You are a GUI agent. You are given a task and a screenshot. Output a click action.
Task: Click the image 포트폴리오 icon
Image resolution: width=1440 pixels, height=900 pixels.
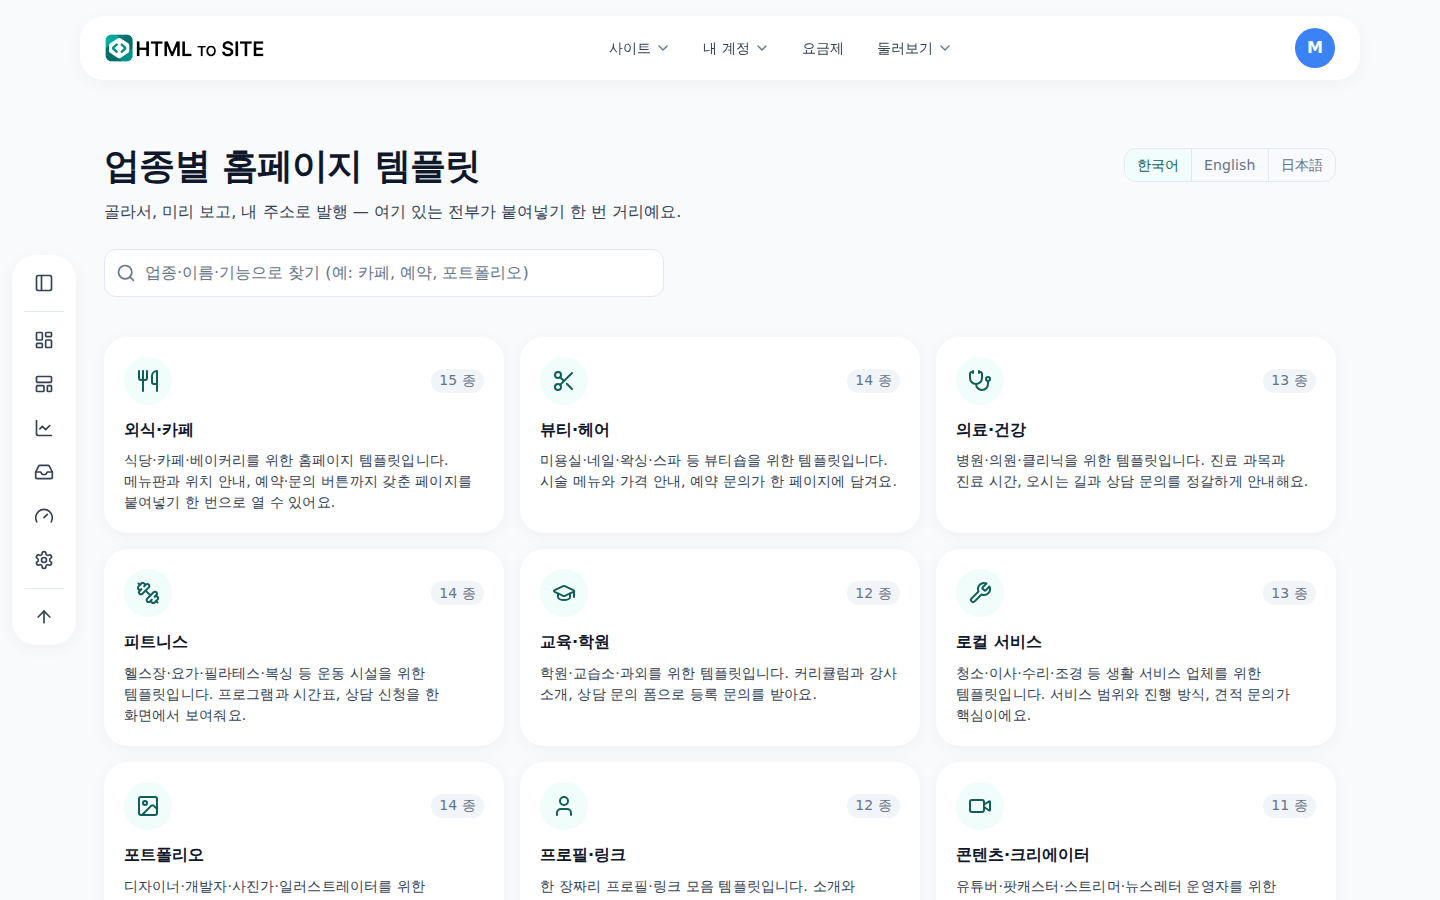[x=148, y=806]
